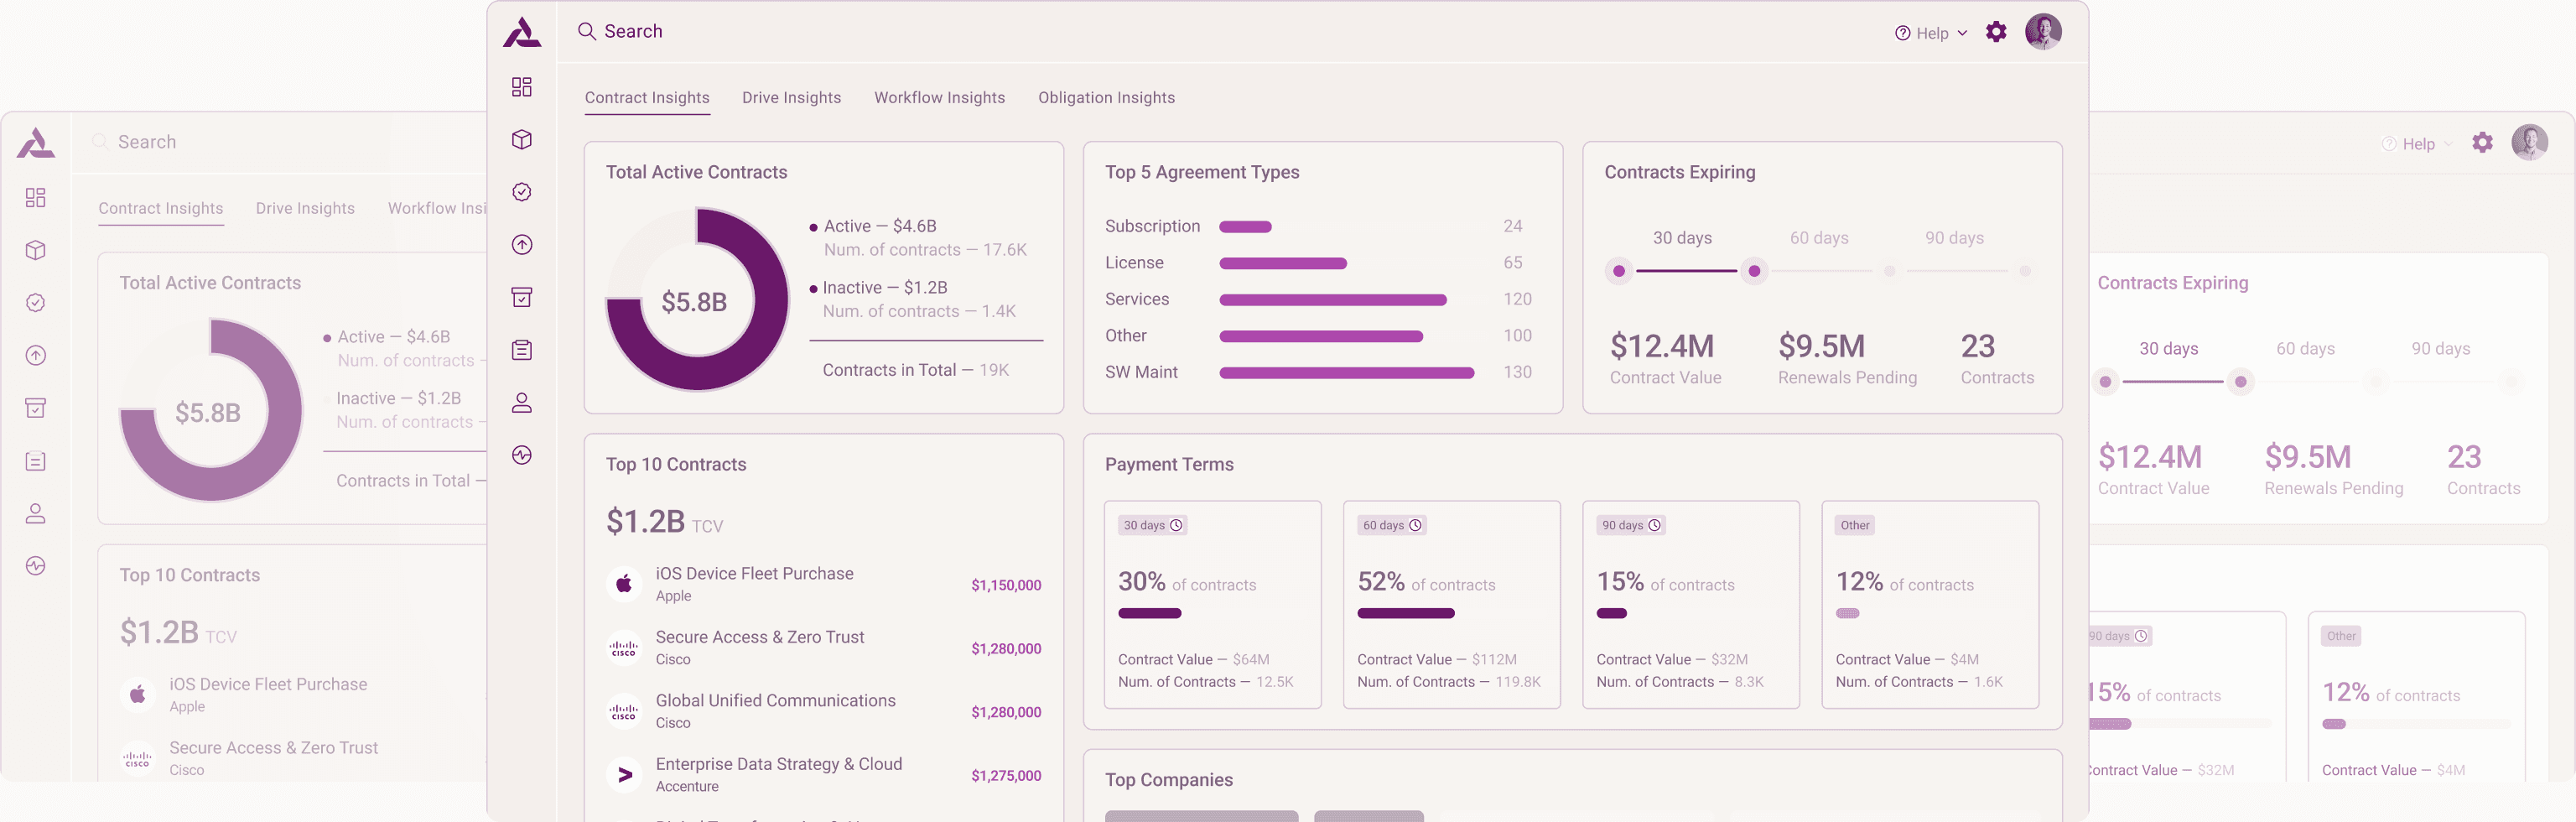Open archive box icon in left background window
Screen dimensions: 2576x822
35,408
